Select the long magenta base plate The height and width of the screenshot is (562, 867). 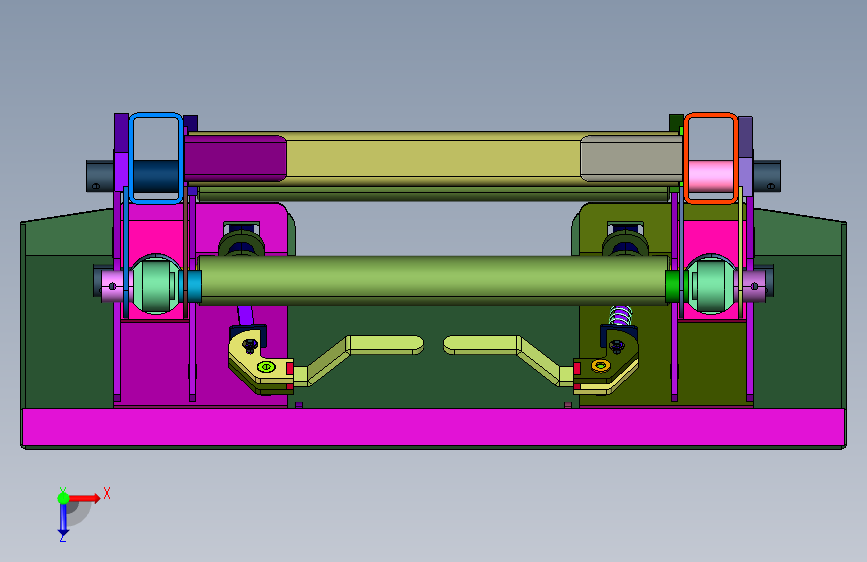coord(434,428)
